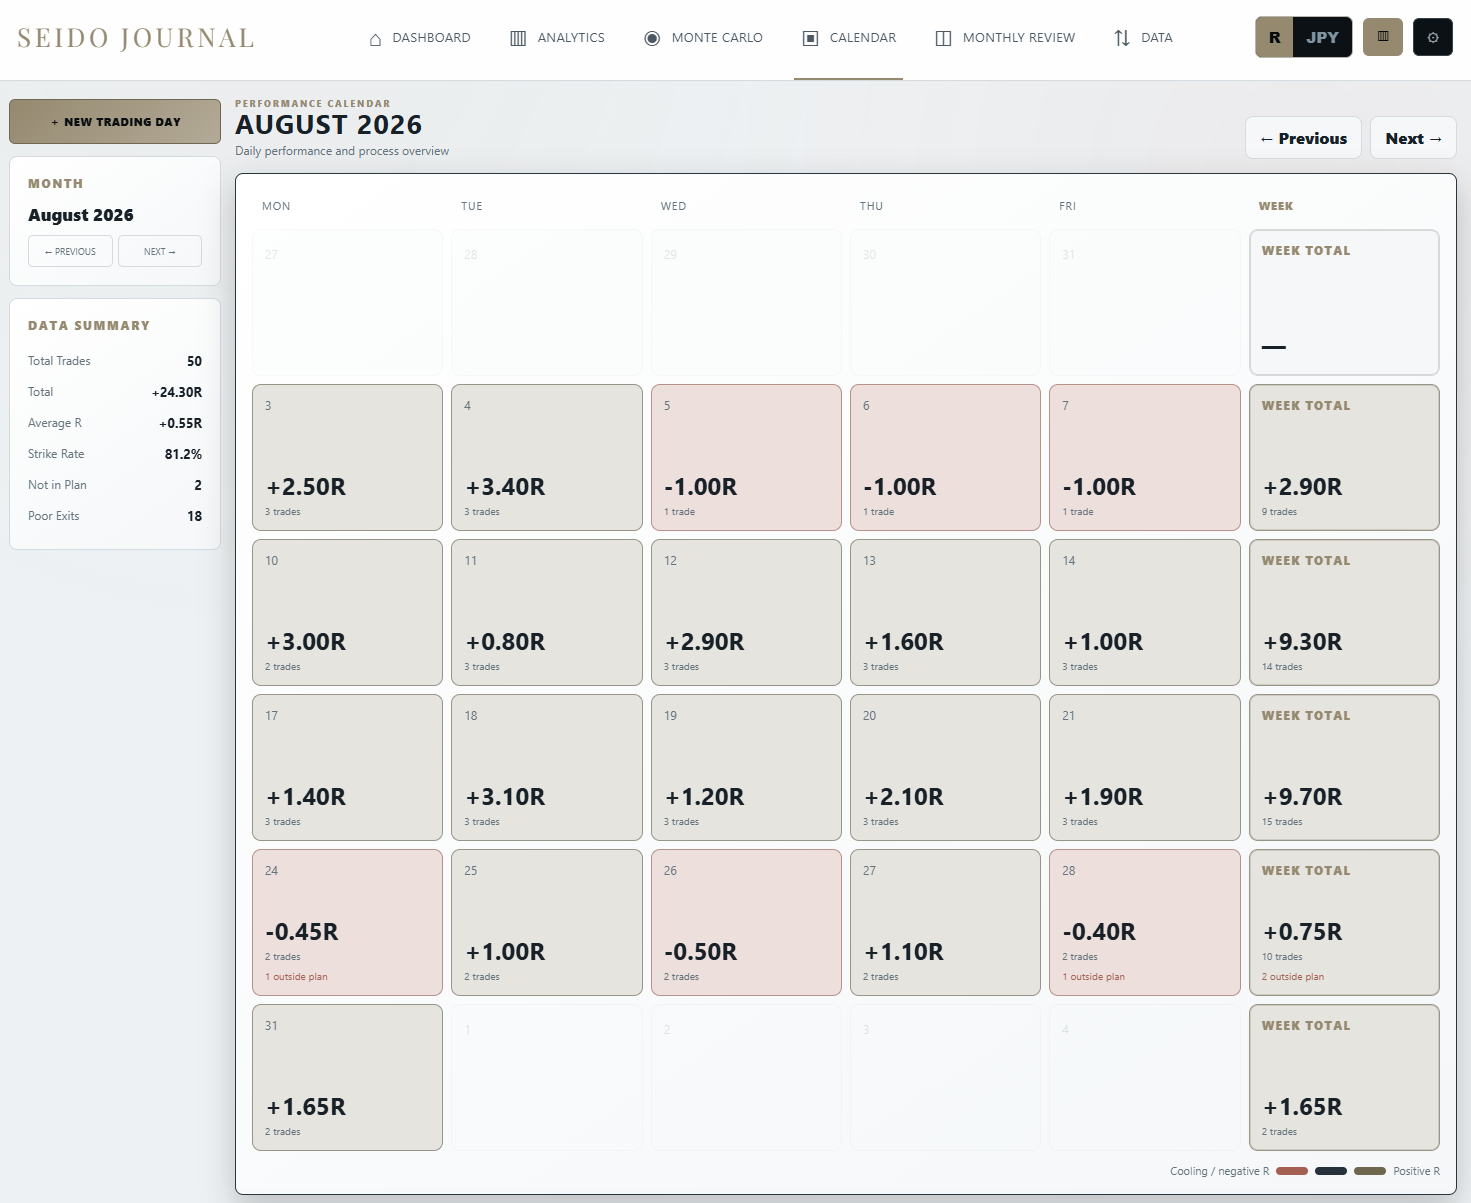Click the olive Positive R legend swatch
Screen dimensions: 1471x1203
(x=1370, y=1171)
